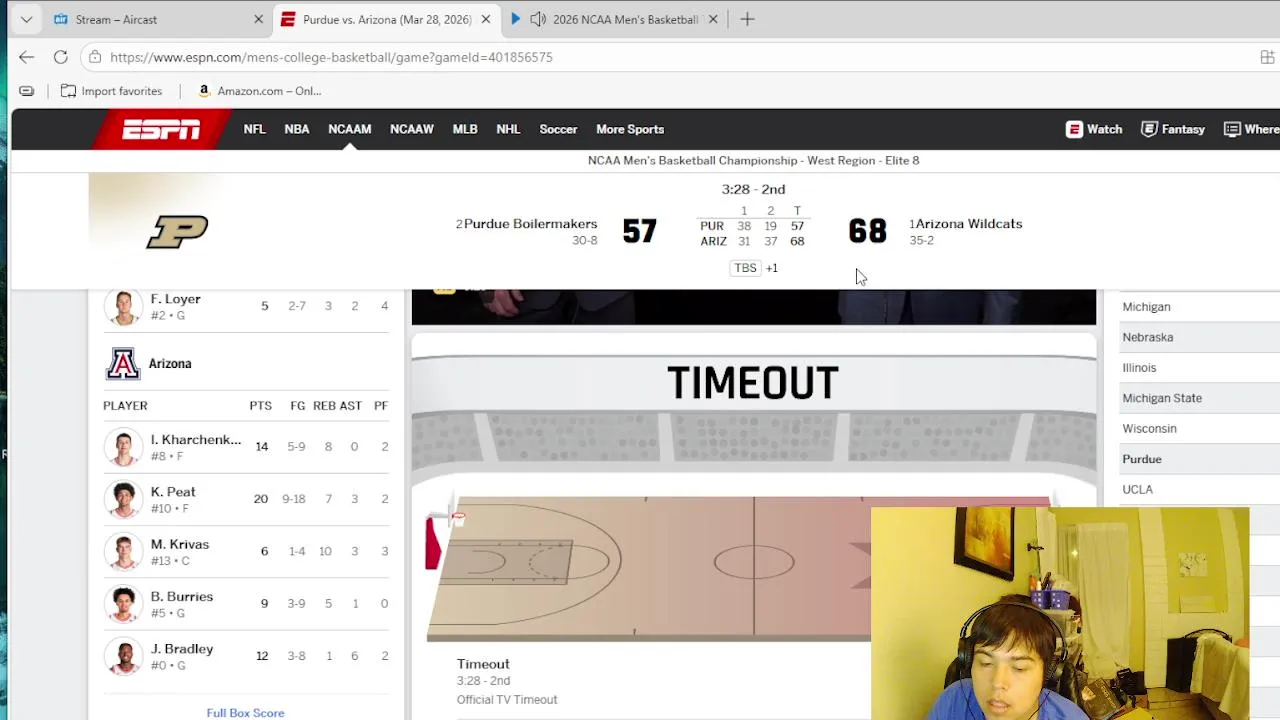This screenshot has height=720, width=1280.
Task: Open the Fantasy section
Action: point(1173,129)
